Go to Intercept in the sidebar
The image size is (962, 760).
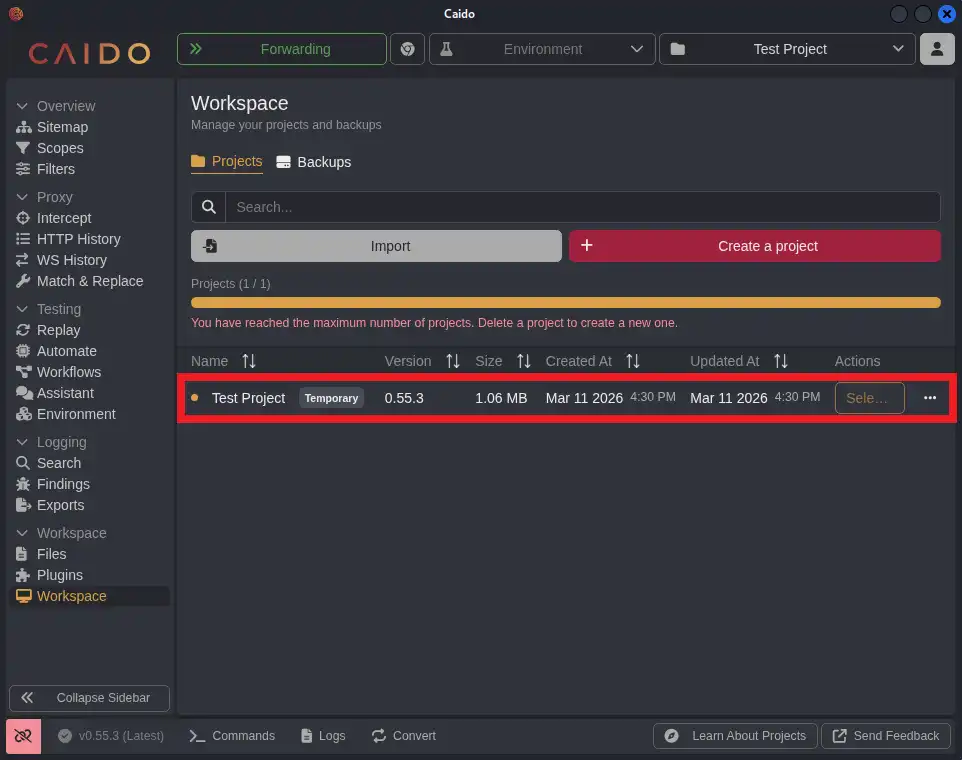(x=64, y=218)
